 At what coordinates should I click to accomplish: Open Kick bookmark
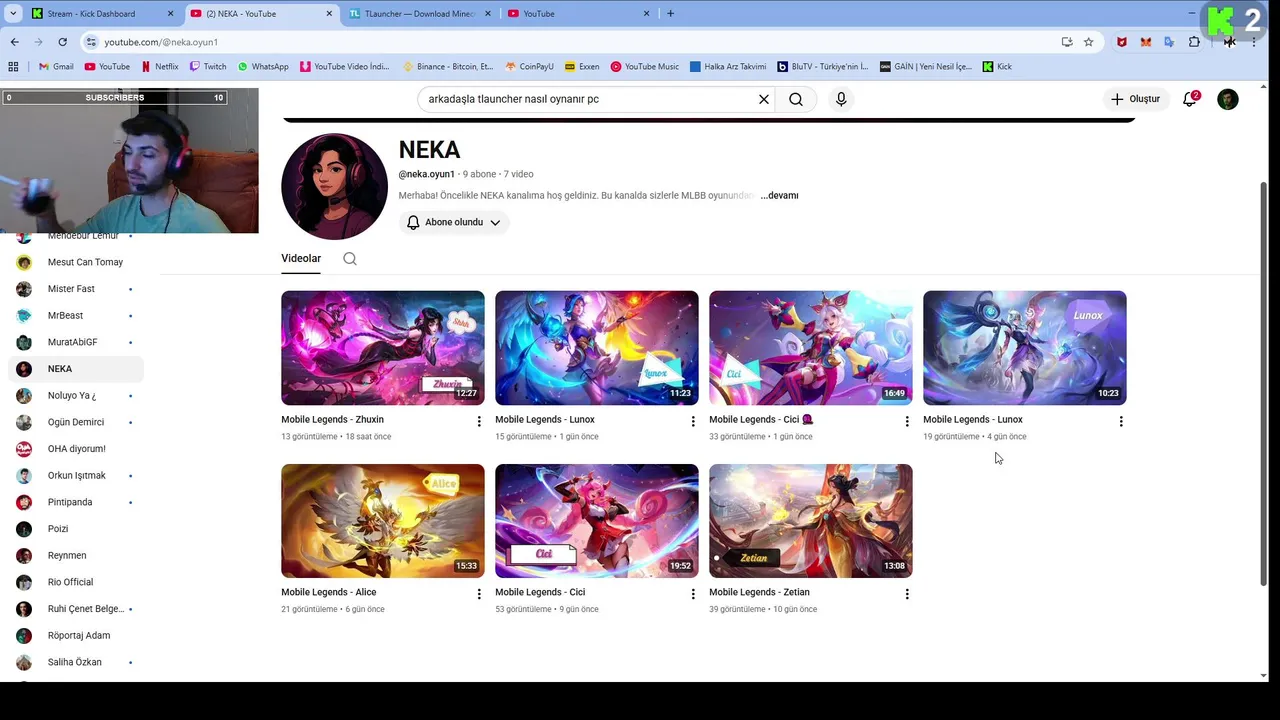point(997,67)
